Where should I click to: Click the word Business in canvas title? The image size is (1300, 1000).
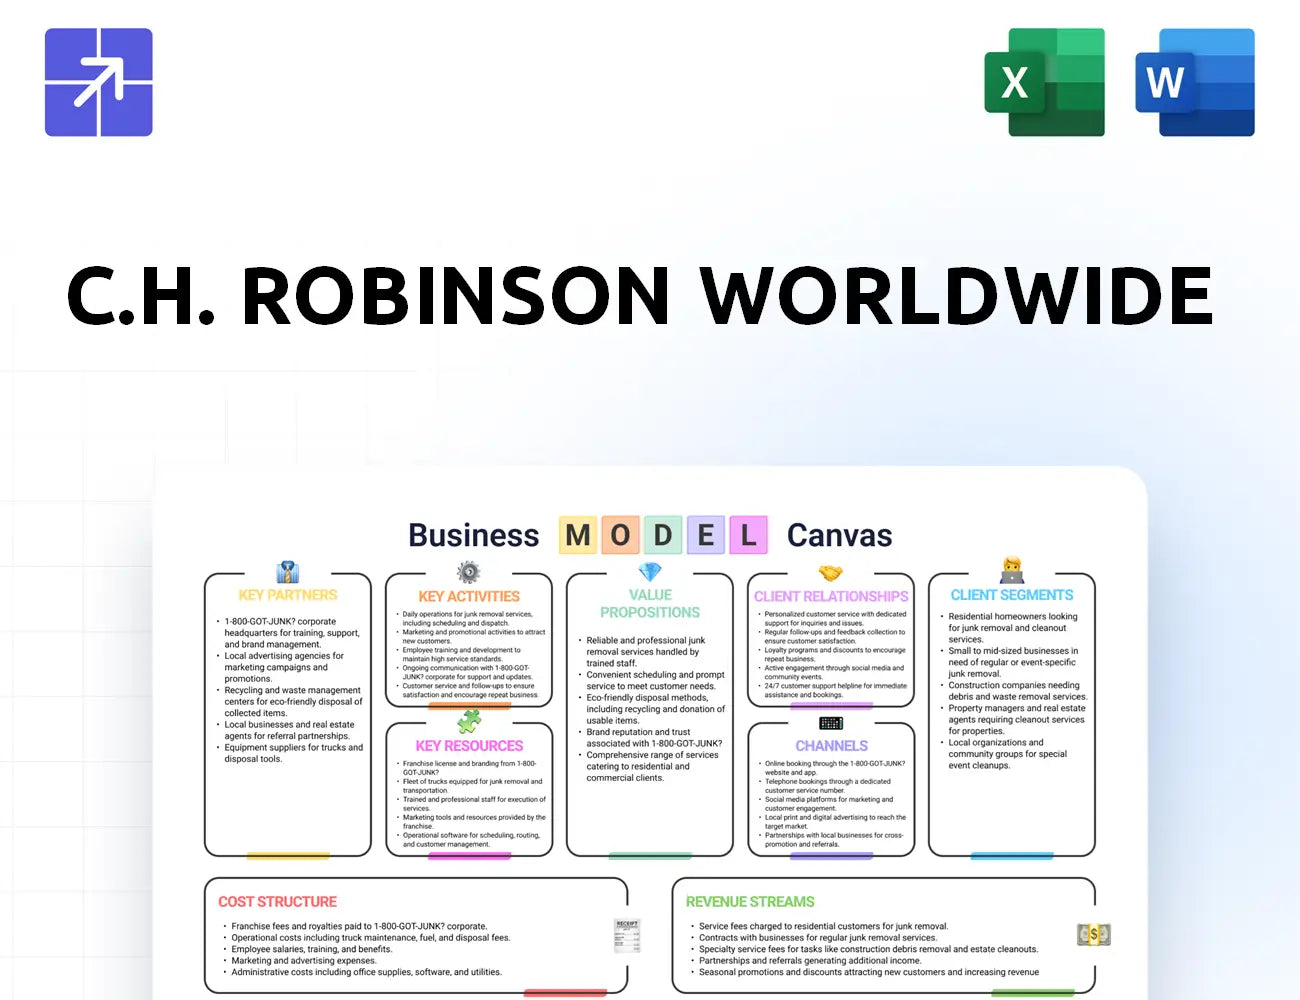[474, 535]
